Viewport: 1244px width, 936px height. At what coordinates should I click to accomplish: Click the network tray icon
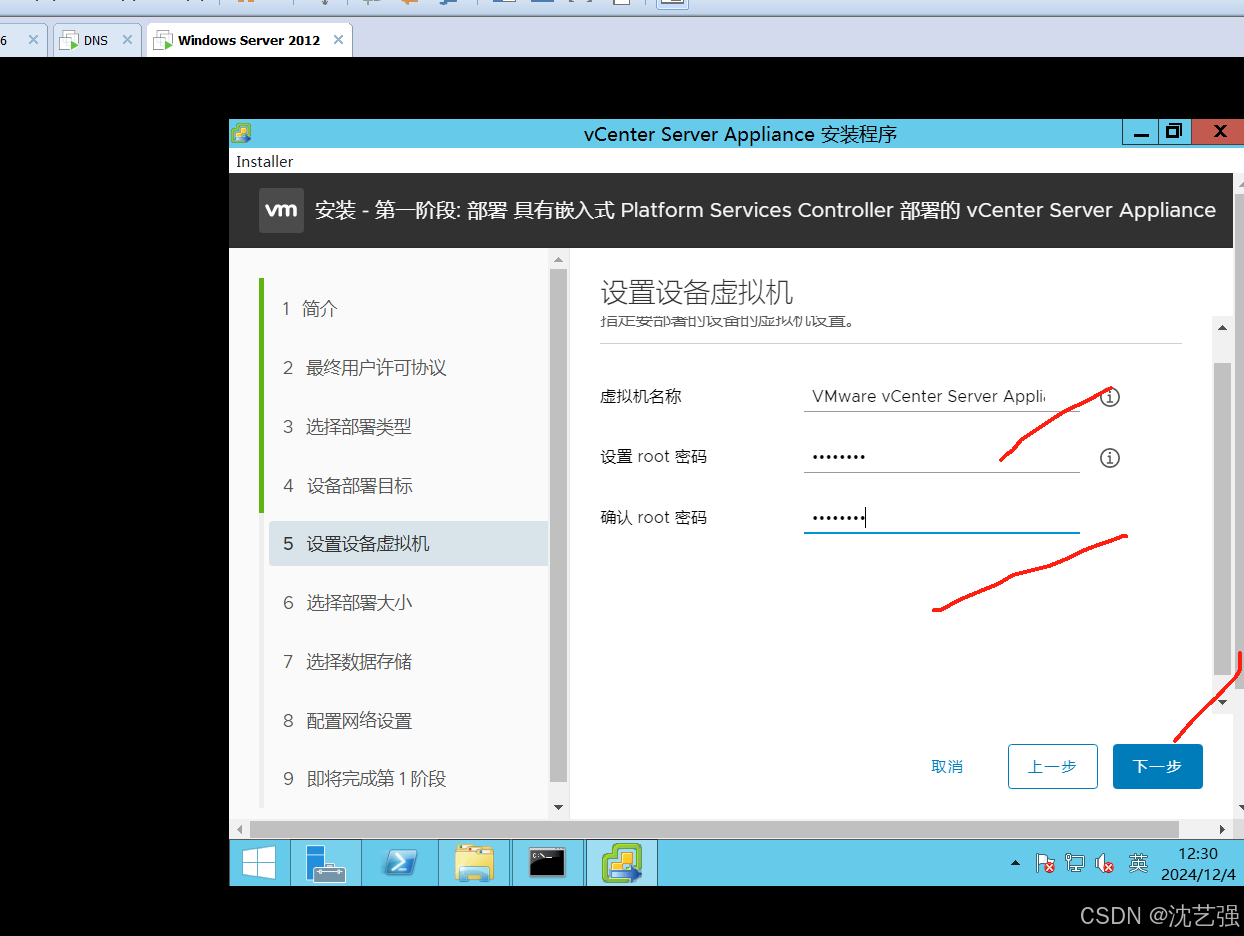tap(1075, 863)
